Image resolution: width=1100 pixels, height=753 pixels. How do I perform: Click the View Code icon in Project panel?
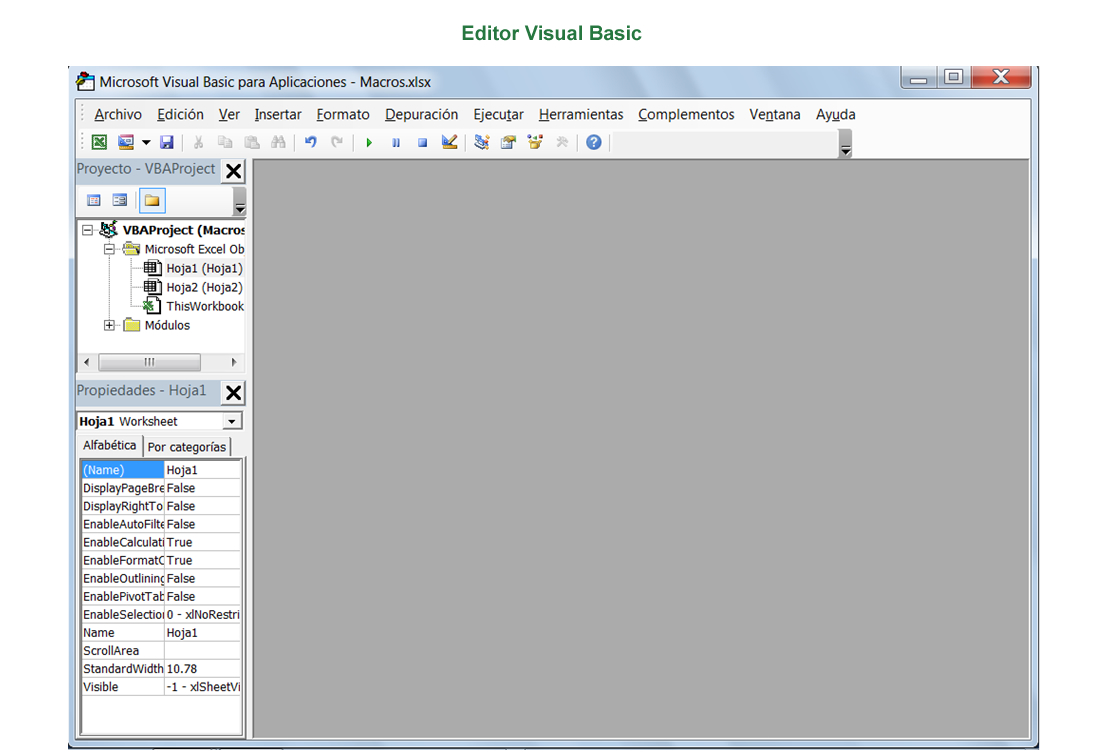[93, 201]
